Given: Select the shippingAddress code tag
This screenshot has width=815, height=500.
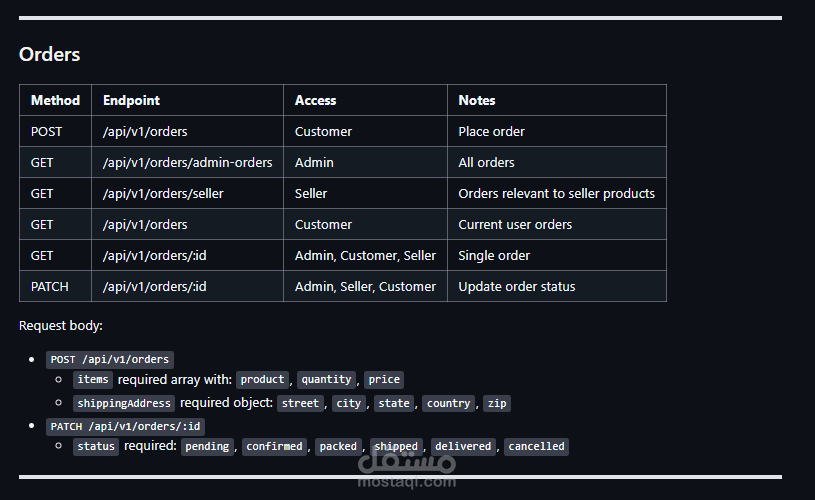Looking at the screenshot, I should 124,403.
